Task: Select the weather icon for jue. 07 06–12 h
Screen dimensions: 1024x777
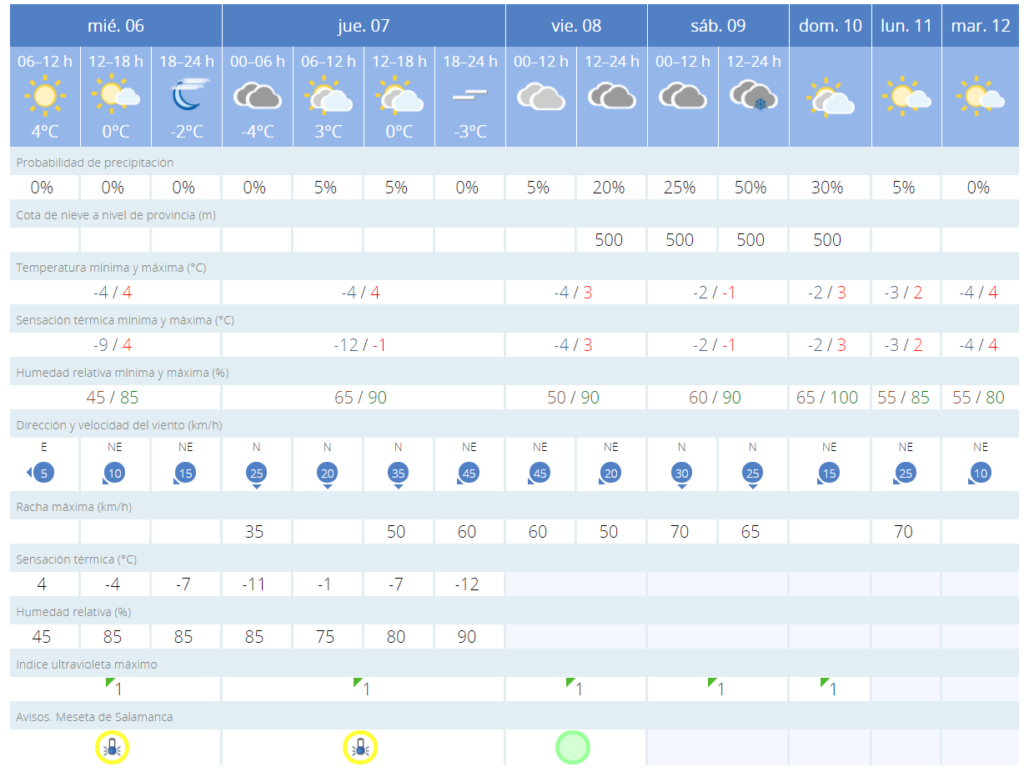Action: click(x=328, y=96)
